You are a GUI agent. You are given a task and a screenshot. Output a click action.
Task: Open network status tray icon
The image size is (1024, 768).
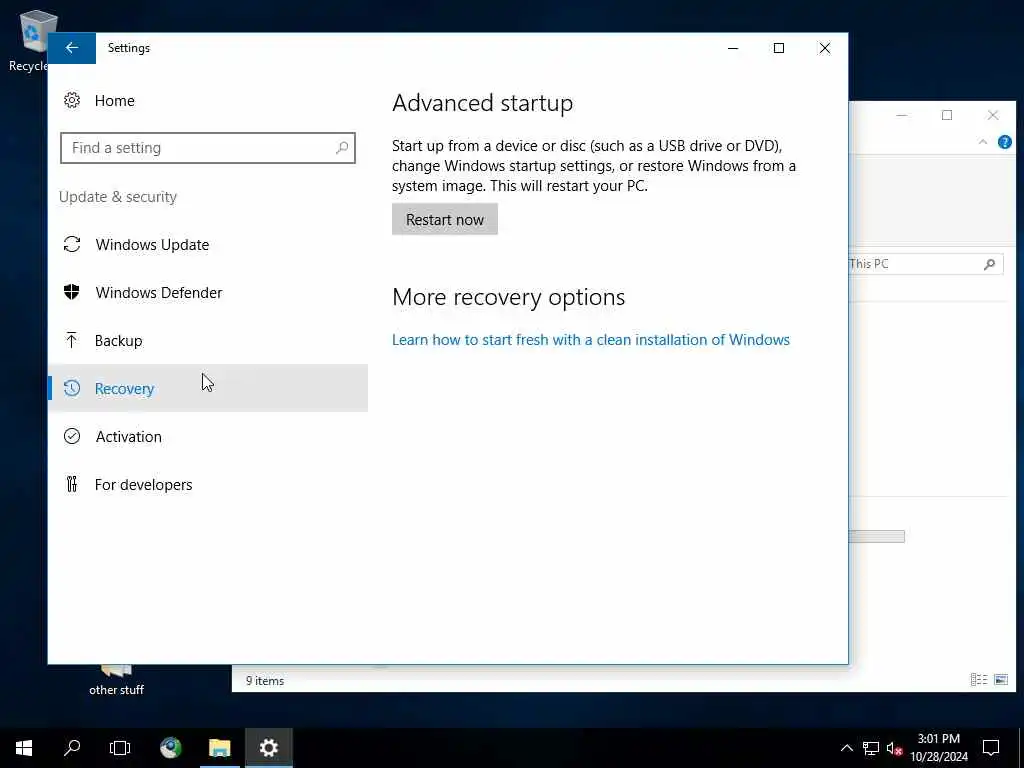point(871,748)
